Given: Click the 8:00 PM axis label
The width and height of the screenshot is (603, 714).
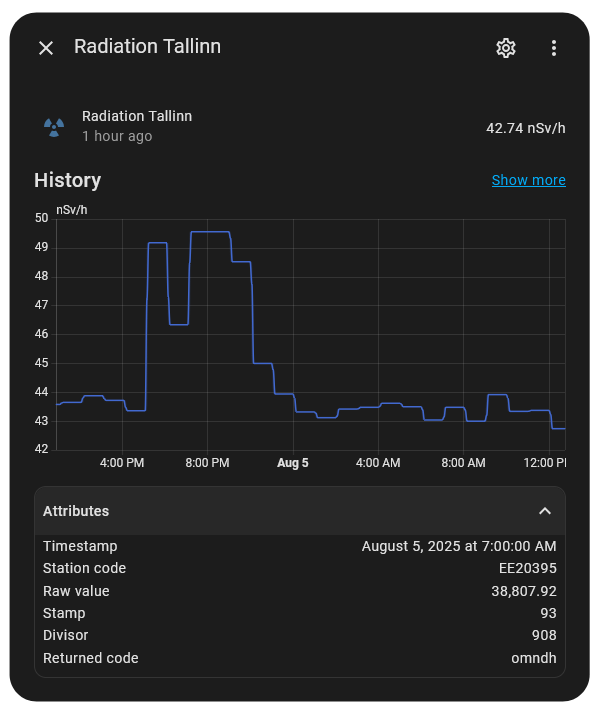Looking at the screenshot, I should [207, 463].
